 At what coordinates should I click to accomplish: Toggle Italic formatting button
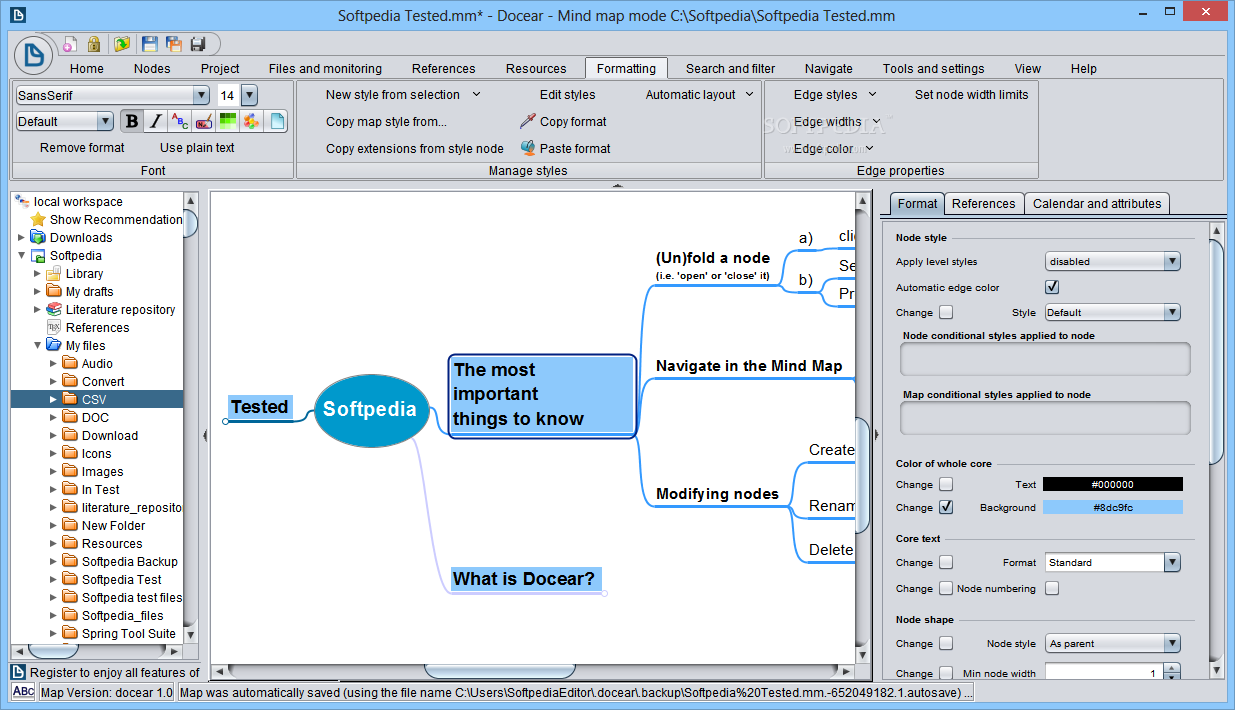tap(156, 121)
